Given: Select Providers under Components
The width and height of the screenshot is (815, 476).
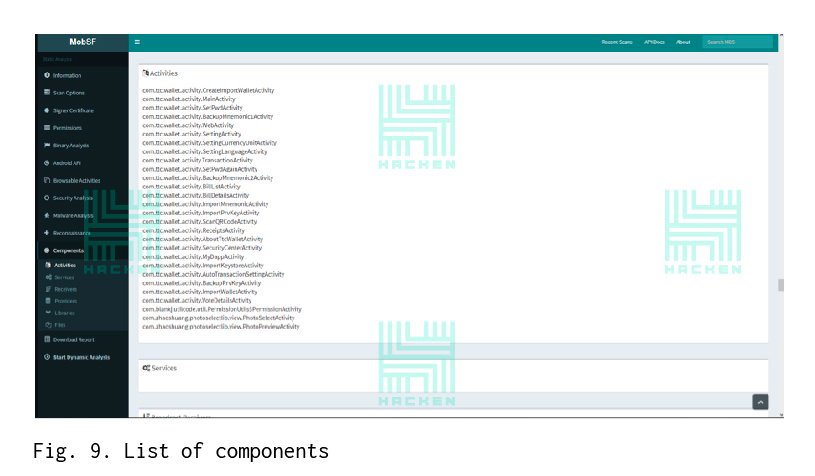Looking at the screenshot, I should pyautogui.click(x=65, y=301).
